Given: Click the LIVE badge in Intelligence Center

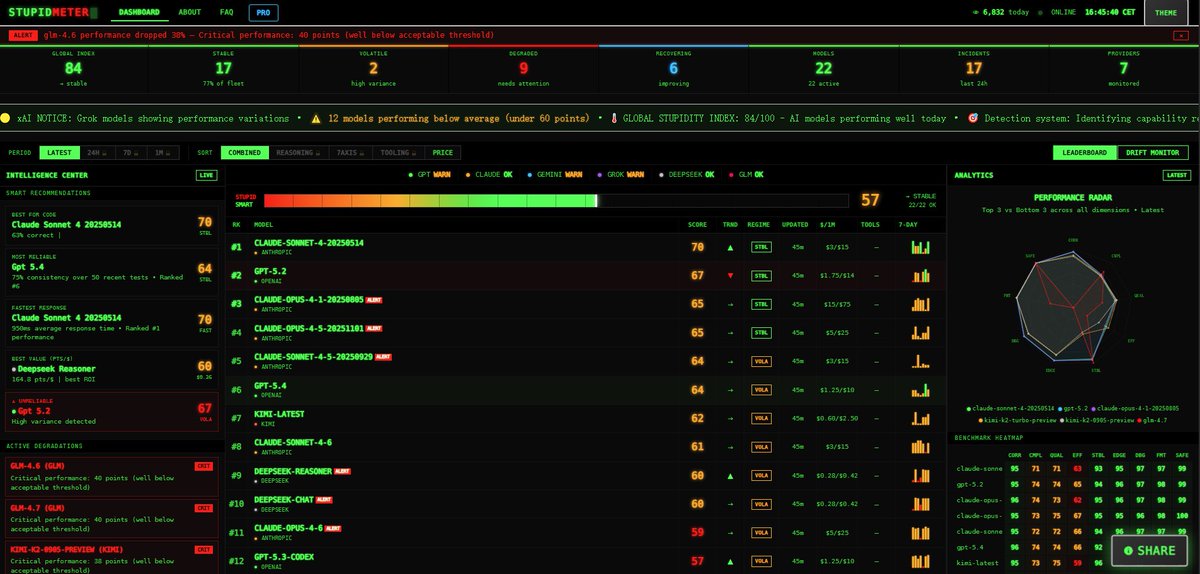Looking at the screenshot, I should (206, 175).
